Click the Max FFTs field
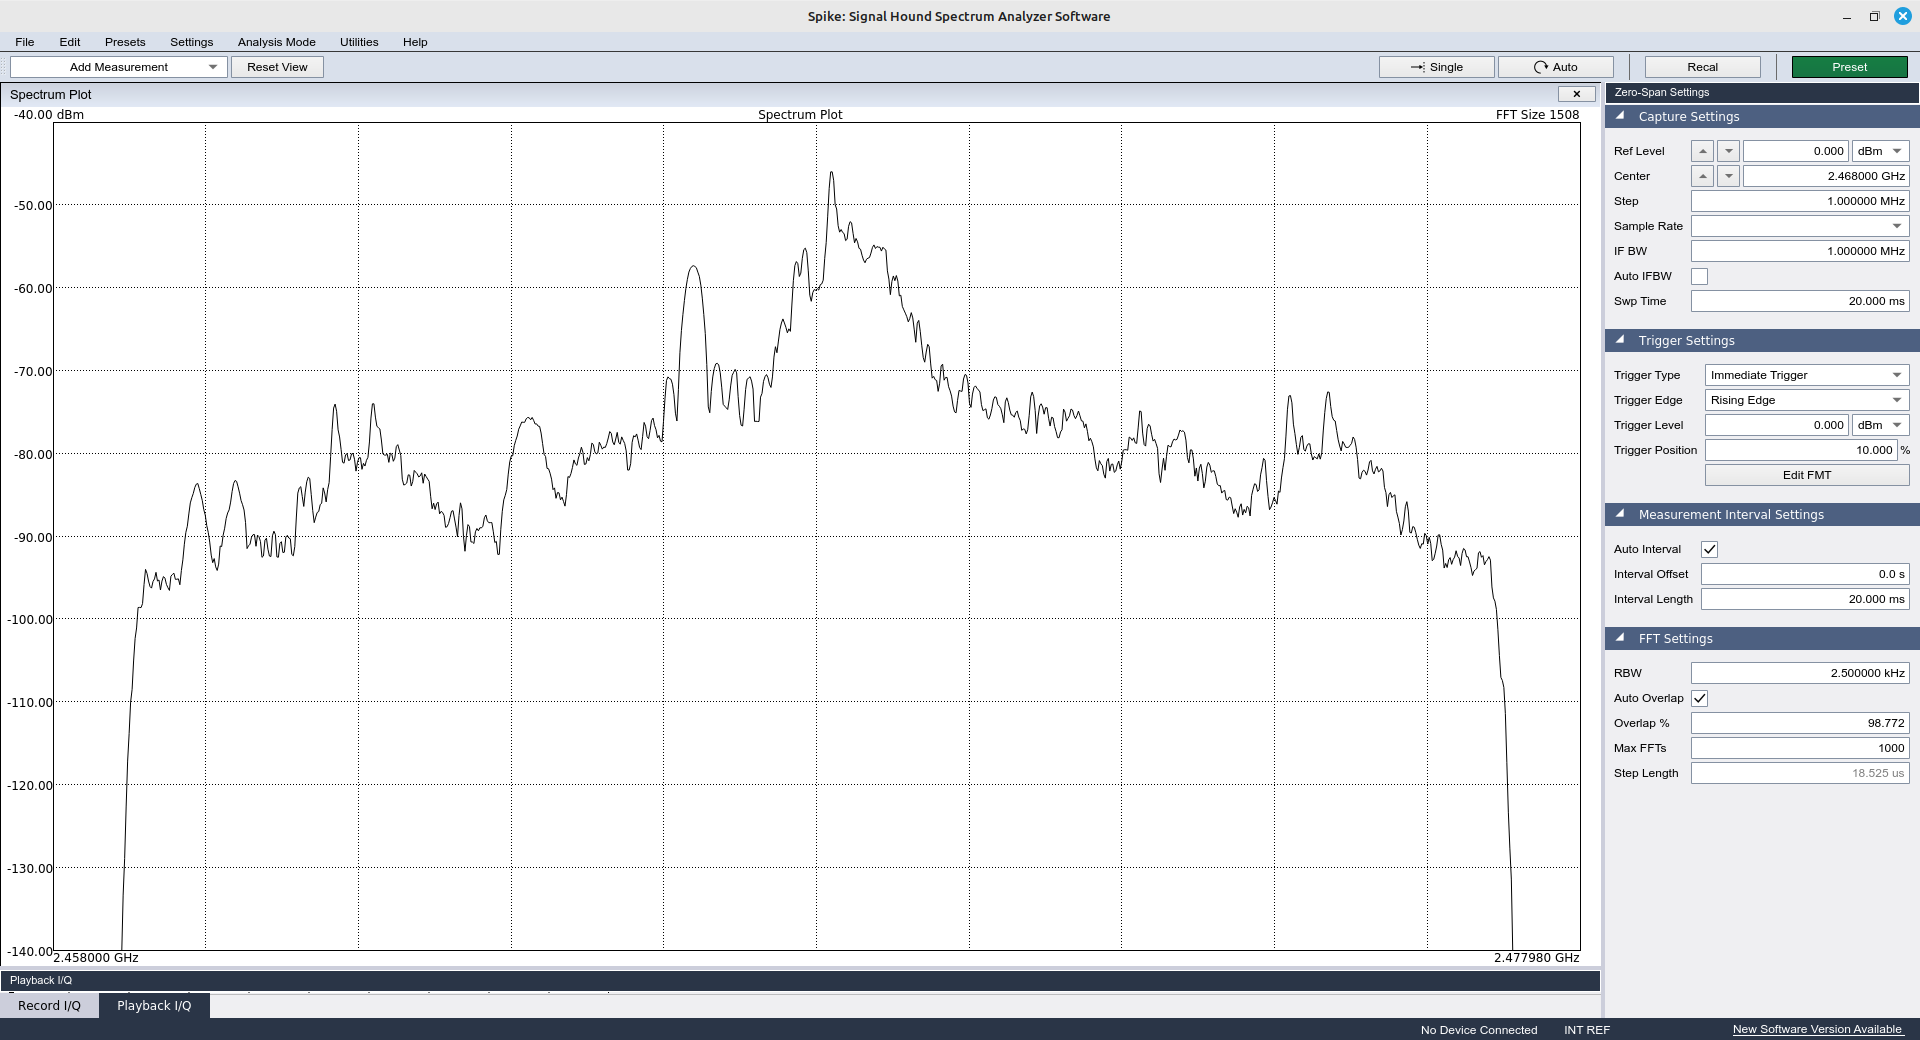 tap(1800, 748)
